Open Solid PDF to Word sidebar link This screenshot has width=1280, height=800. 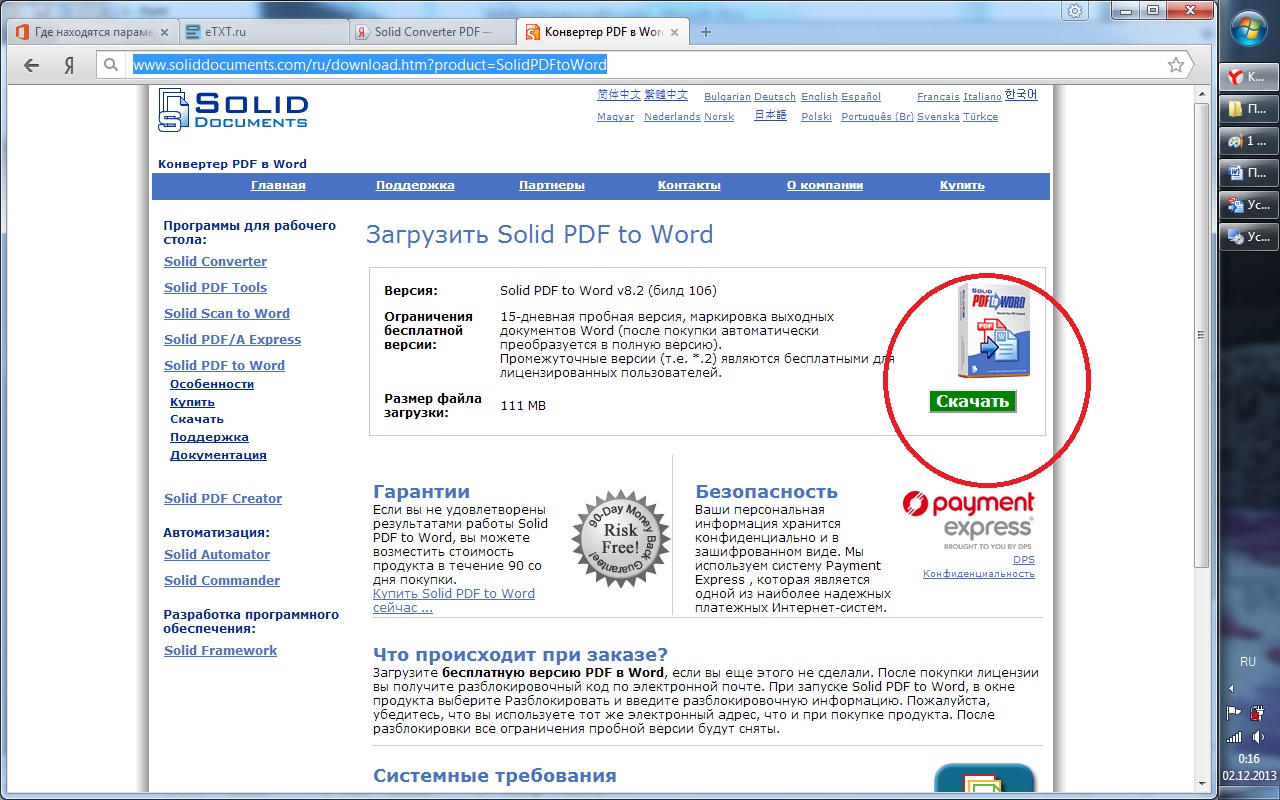coord(224,366)
